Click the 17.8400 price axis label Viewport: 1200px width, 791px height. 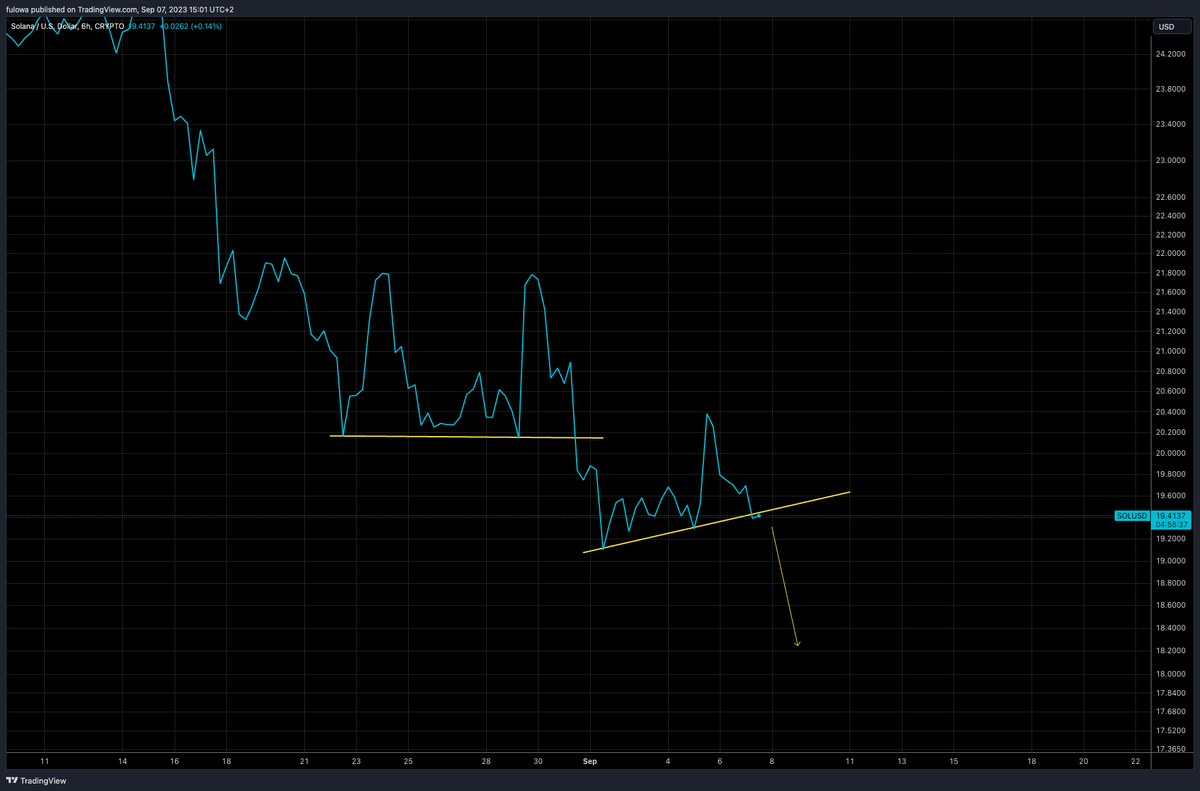tap(1171, 693)
